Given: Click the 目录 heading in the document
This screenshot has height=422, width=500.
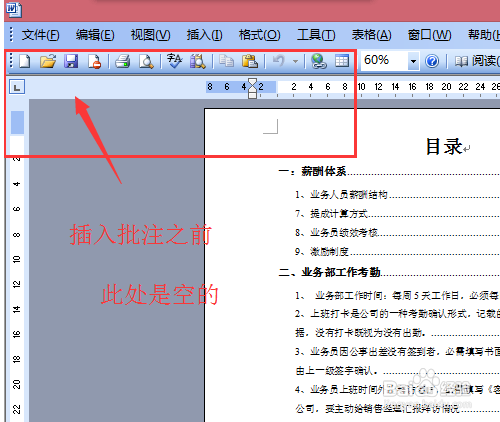Looking at the screenshot, I should 444,147.
